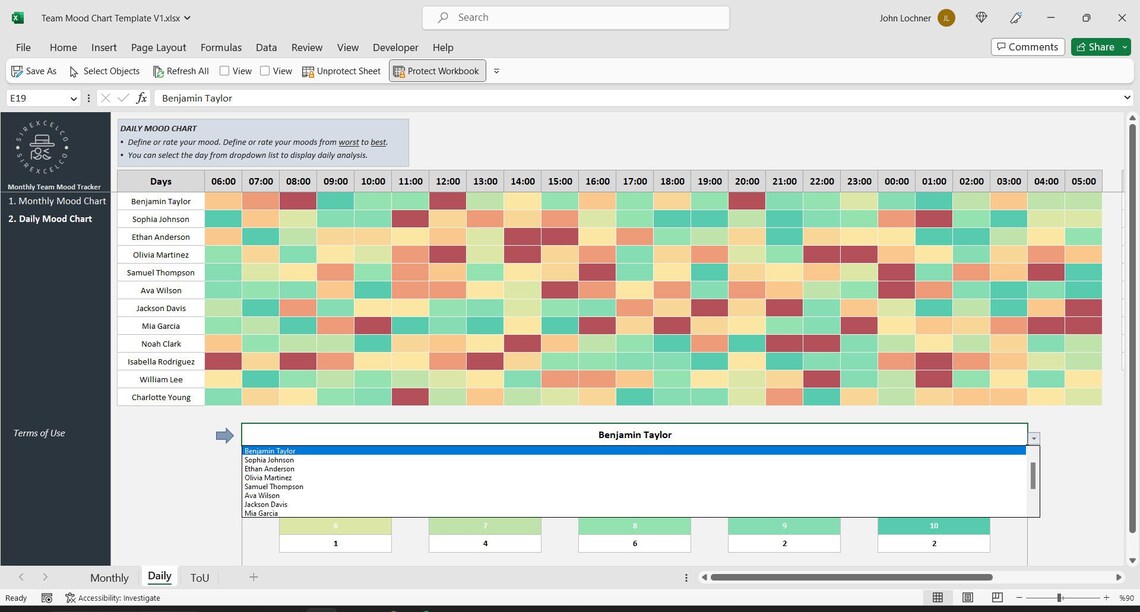Open the Developer ribbon tab

coord(394,47)
